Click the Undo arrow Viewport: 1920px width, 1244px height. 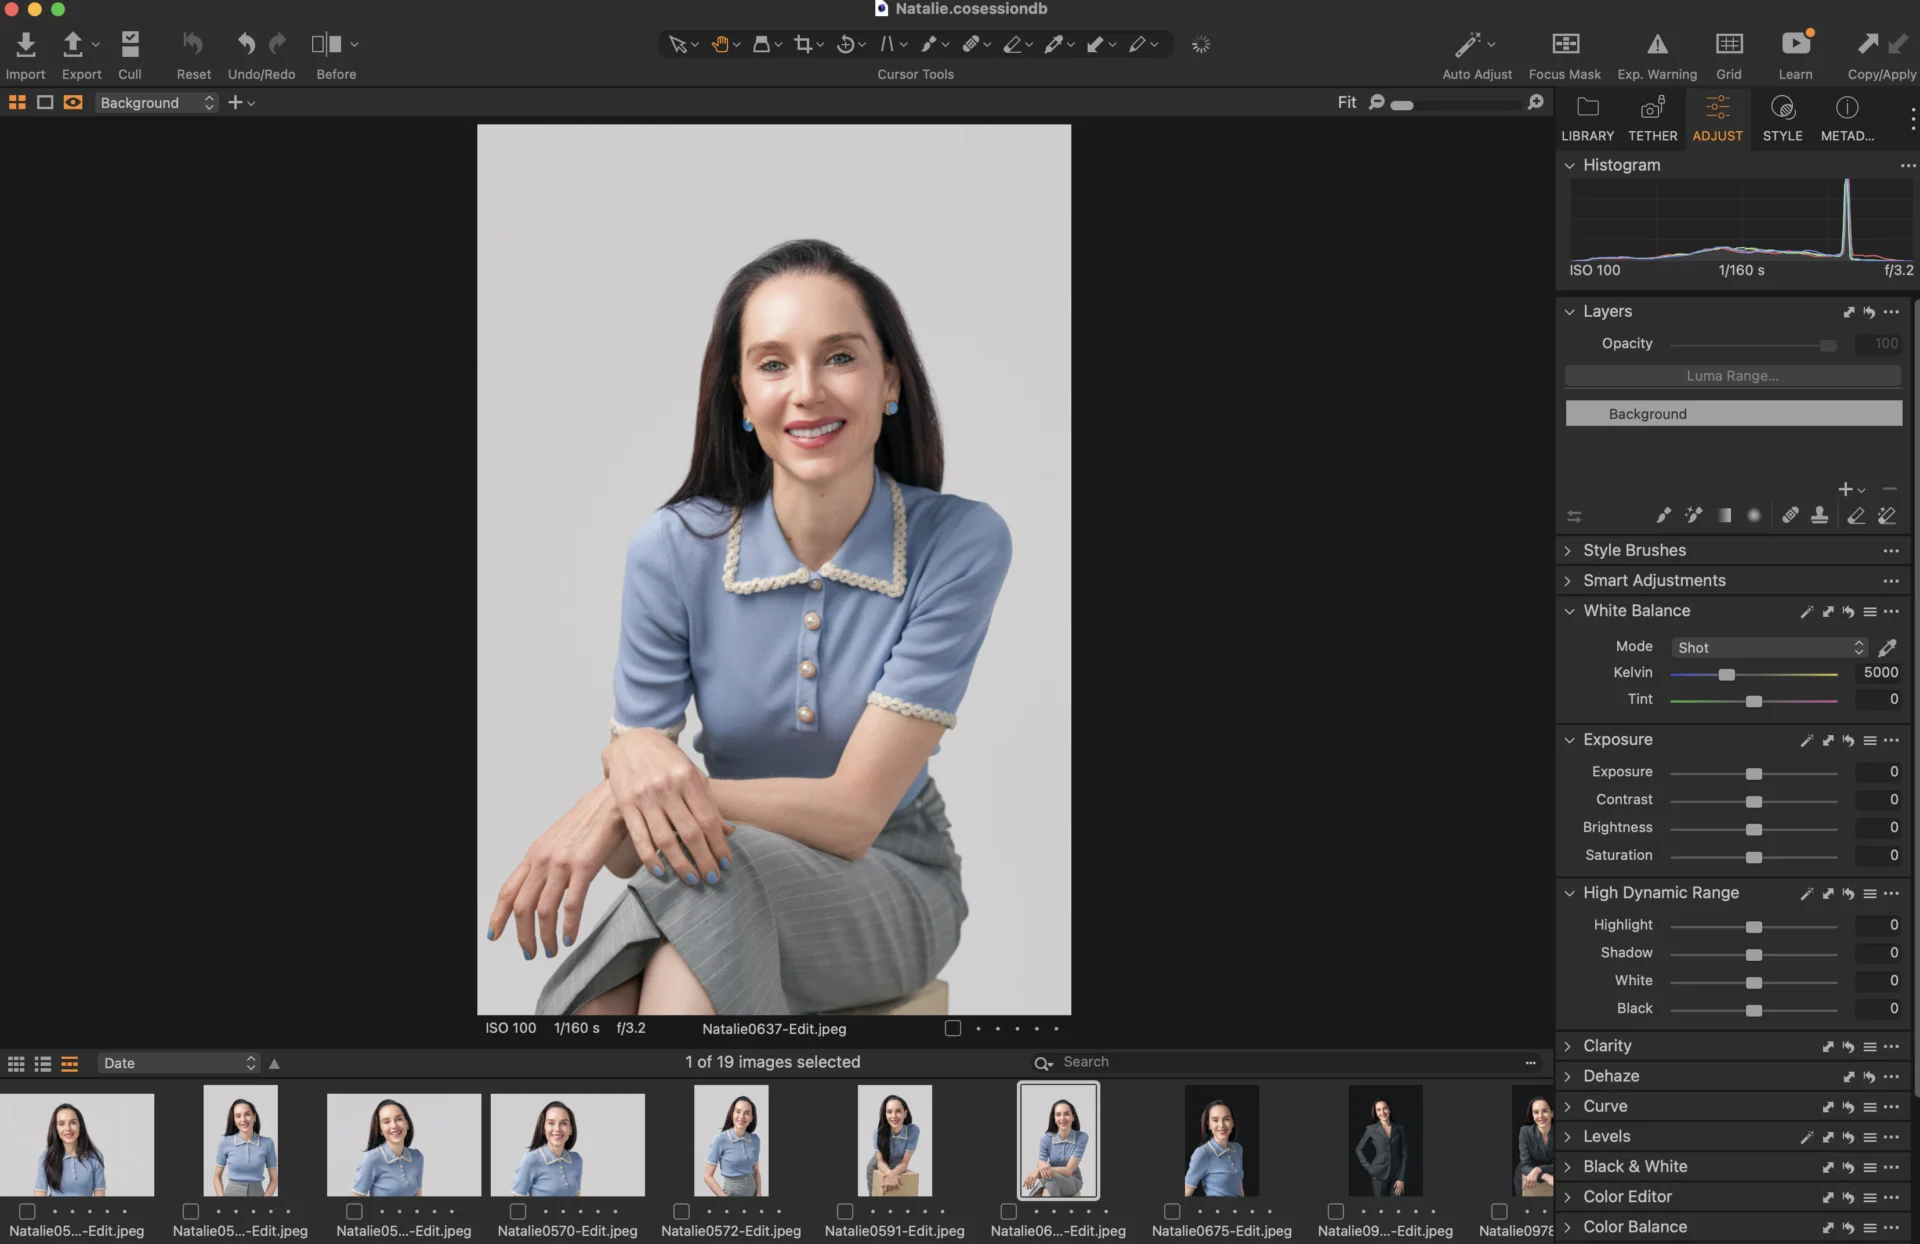(x=246, y=44)
